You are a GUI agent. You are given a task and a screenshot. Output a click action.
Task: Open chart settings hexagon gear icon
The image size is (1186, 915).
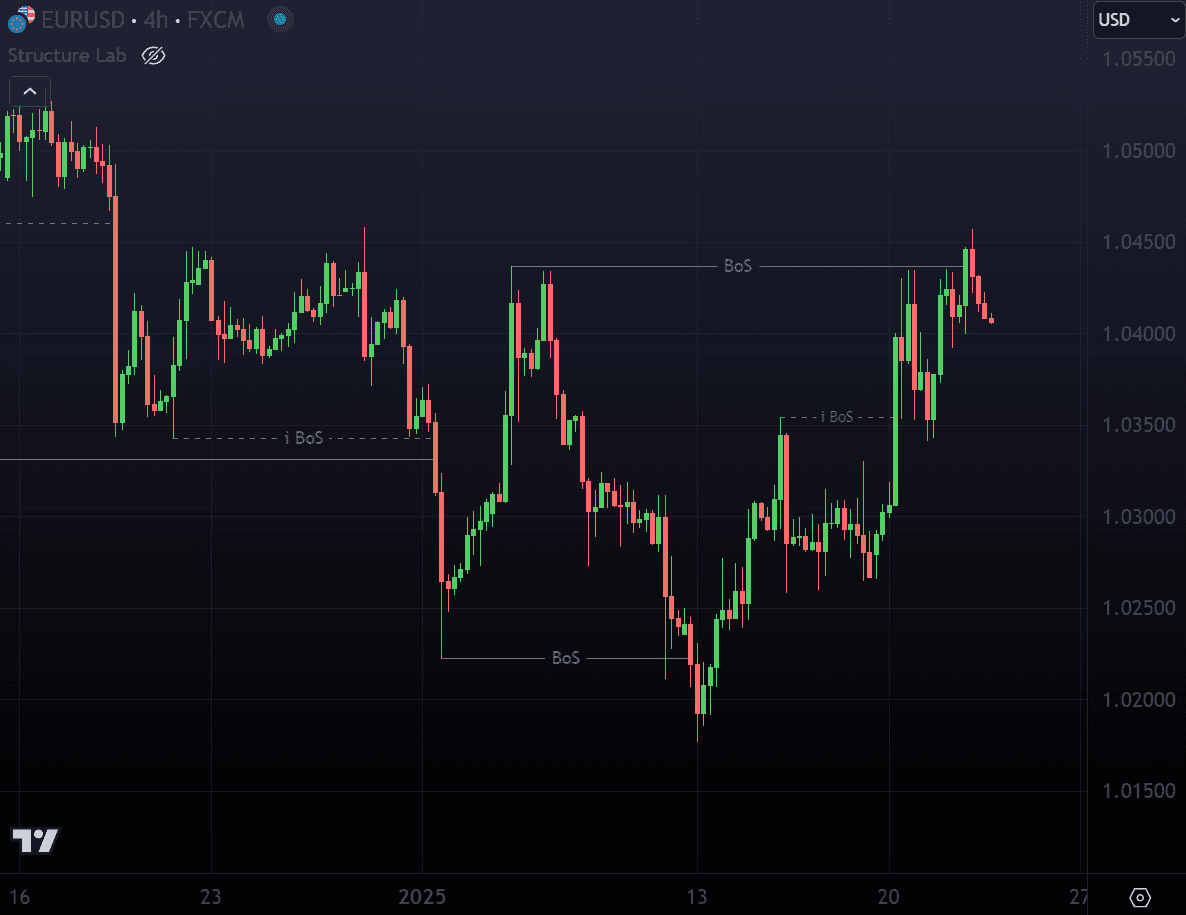[x=1140, y=897]
